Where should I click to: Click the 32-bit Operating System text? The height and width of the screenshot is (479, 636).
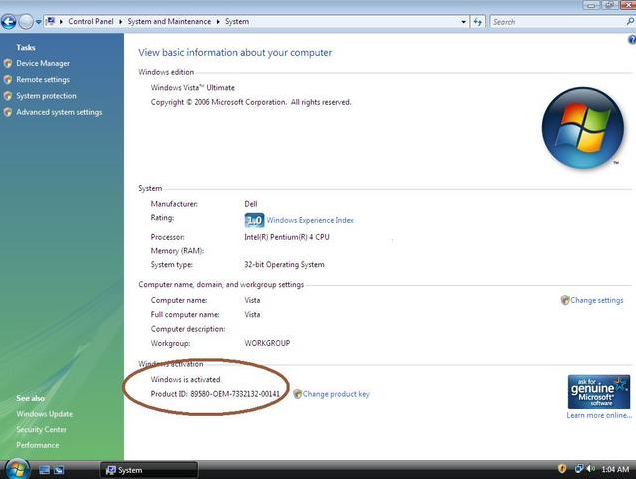click(284, 264)
